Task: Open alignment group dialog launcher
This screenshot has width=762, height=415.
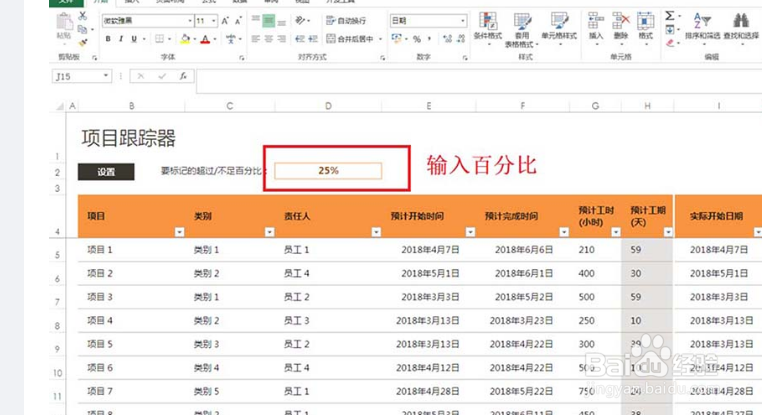Action: point(382,58)
